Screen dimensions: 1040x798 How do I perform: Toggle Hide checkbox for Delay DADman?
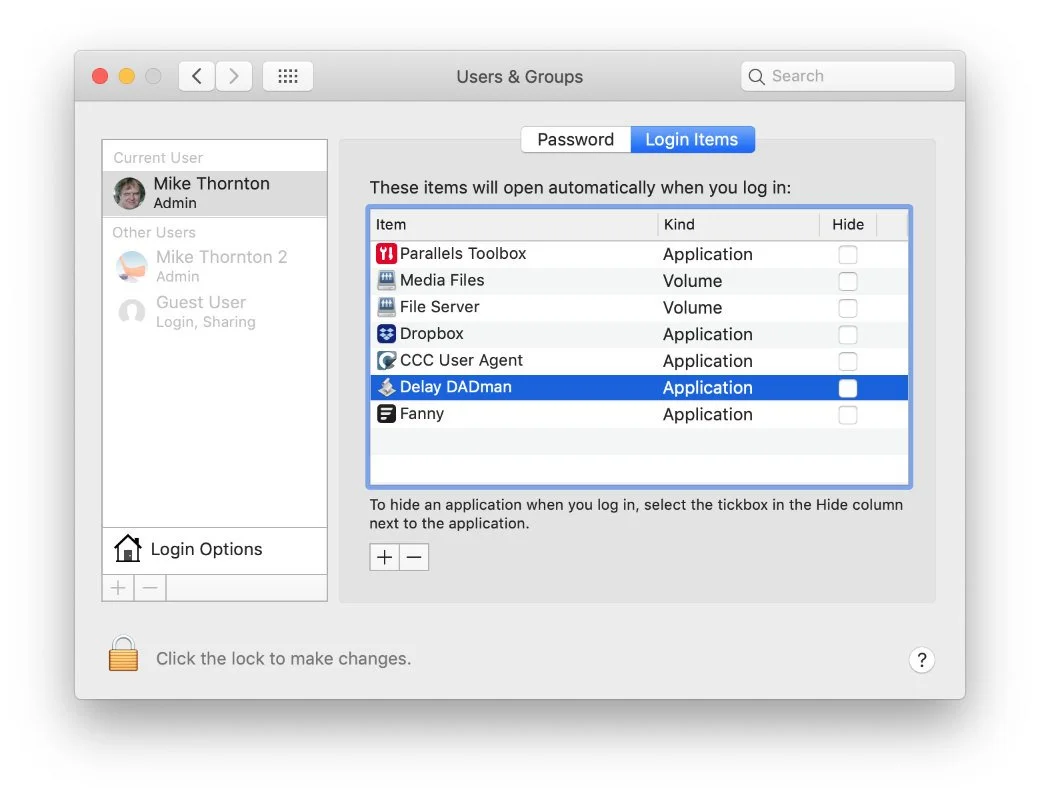[x=848, y=388]
